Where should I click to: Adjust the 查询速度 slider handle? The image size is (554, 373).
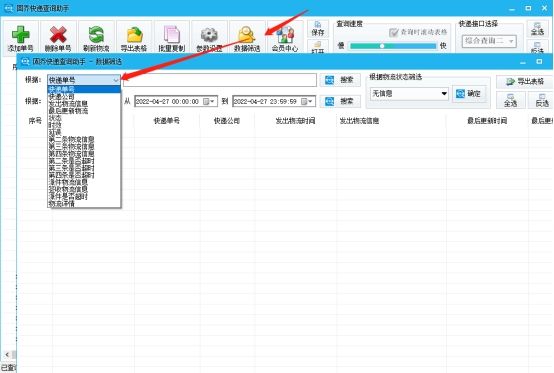[x=382, y=46]
